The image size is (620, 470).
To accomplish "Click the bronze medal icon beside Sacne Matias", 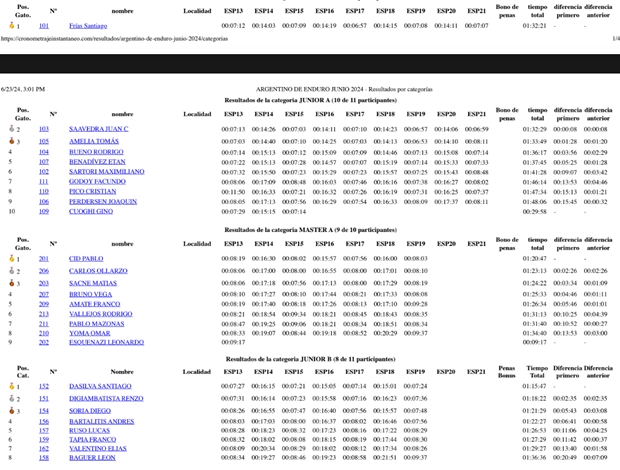I will click(x=11, y=283).
